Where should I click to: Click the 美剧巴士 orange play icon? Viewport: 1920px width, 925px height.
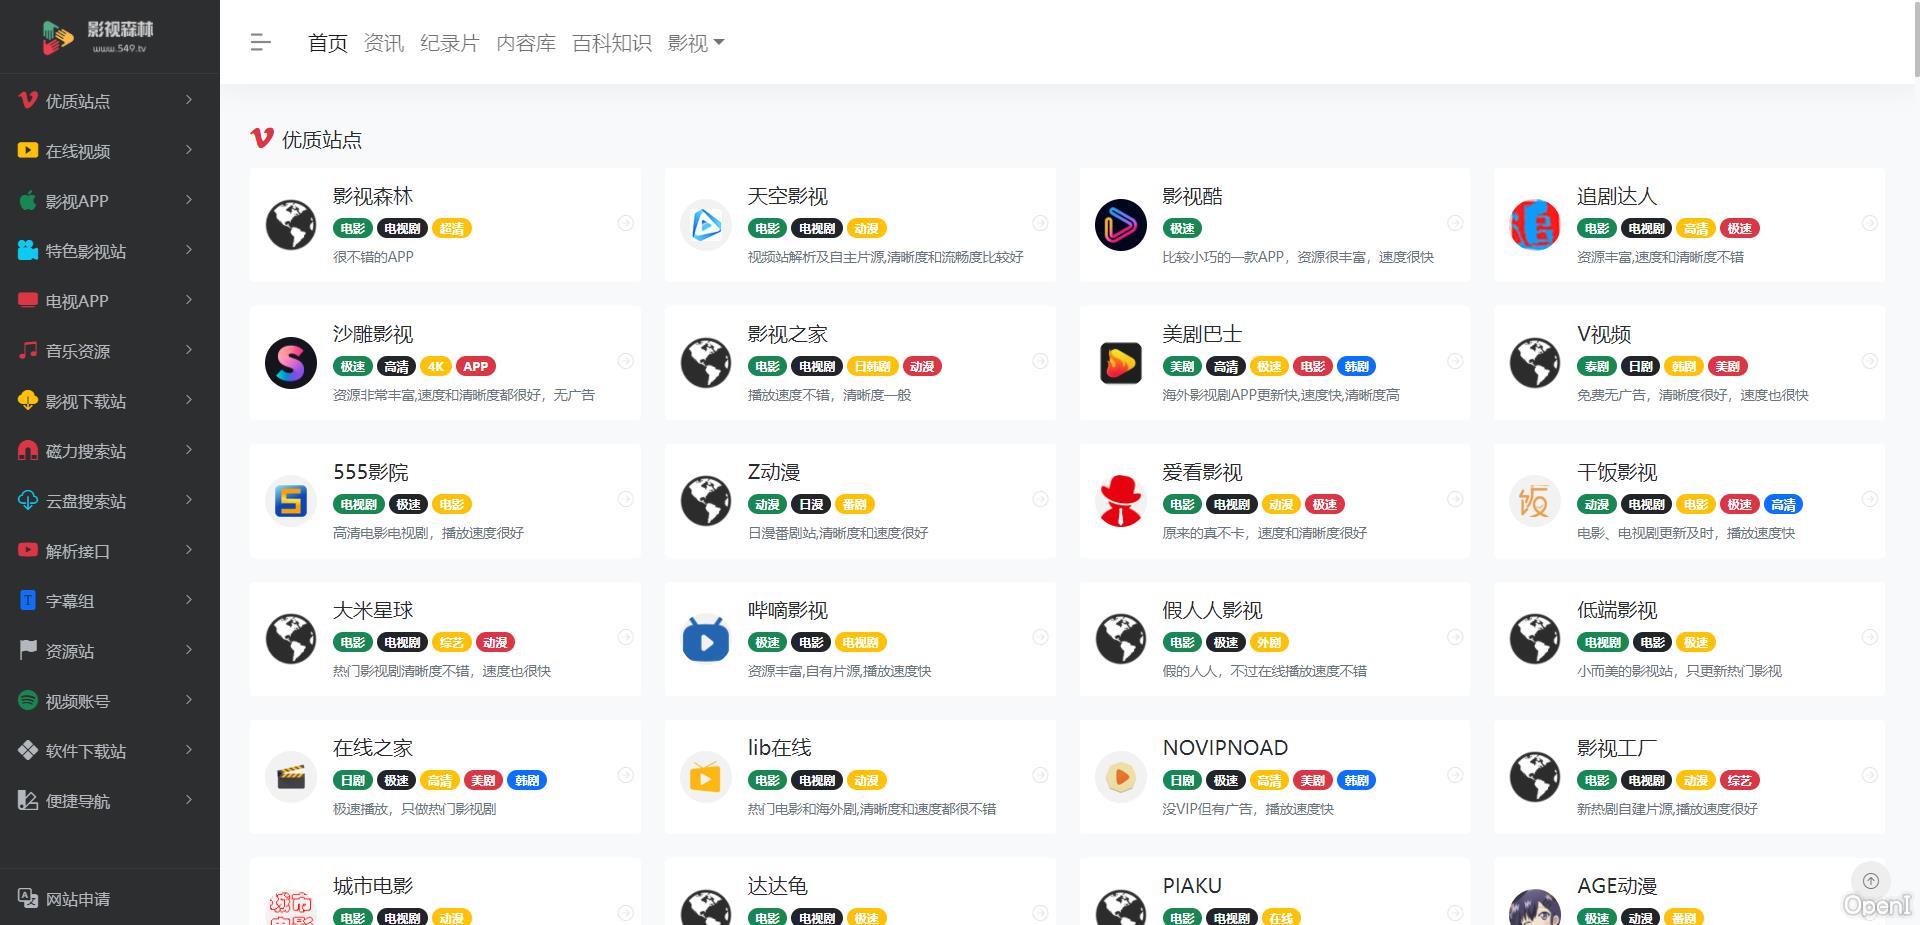(x=1120, y=362)
